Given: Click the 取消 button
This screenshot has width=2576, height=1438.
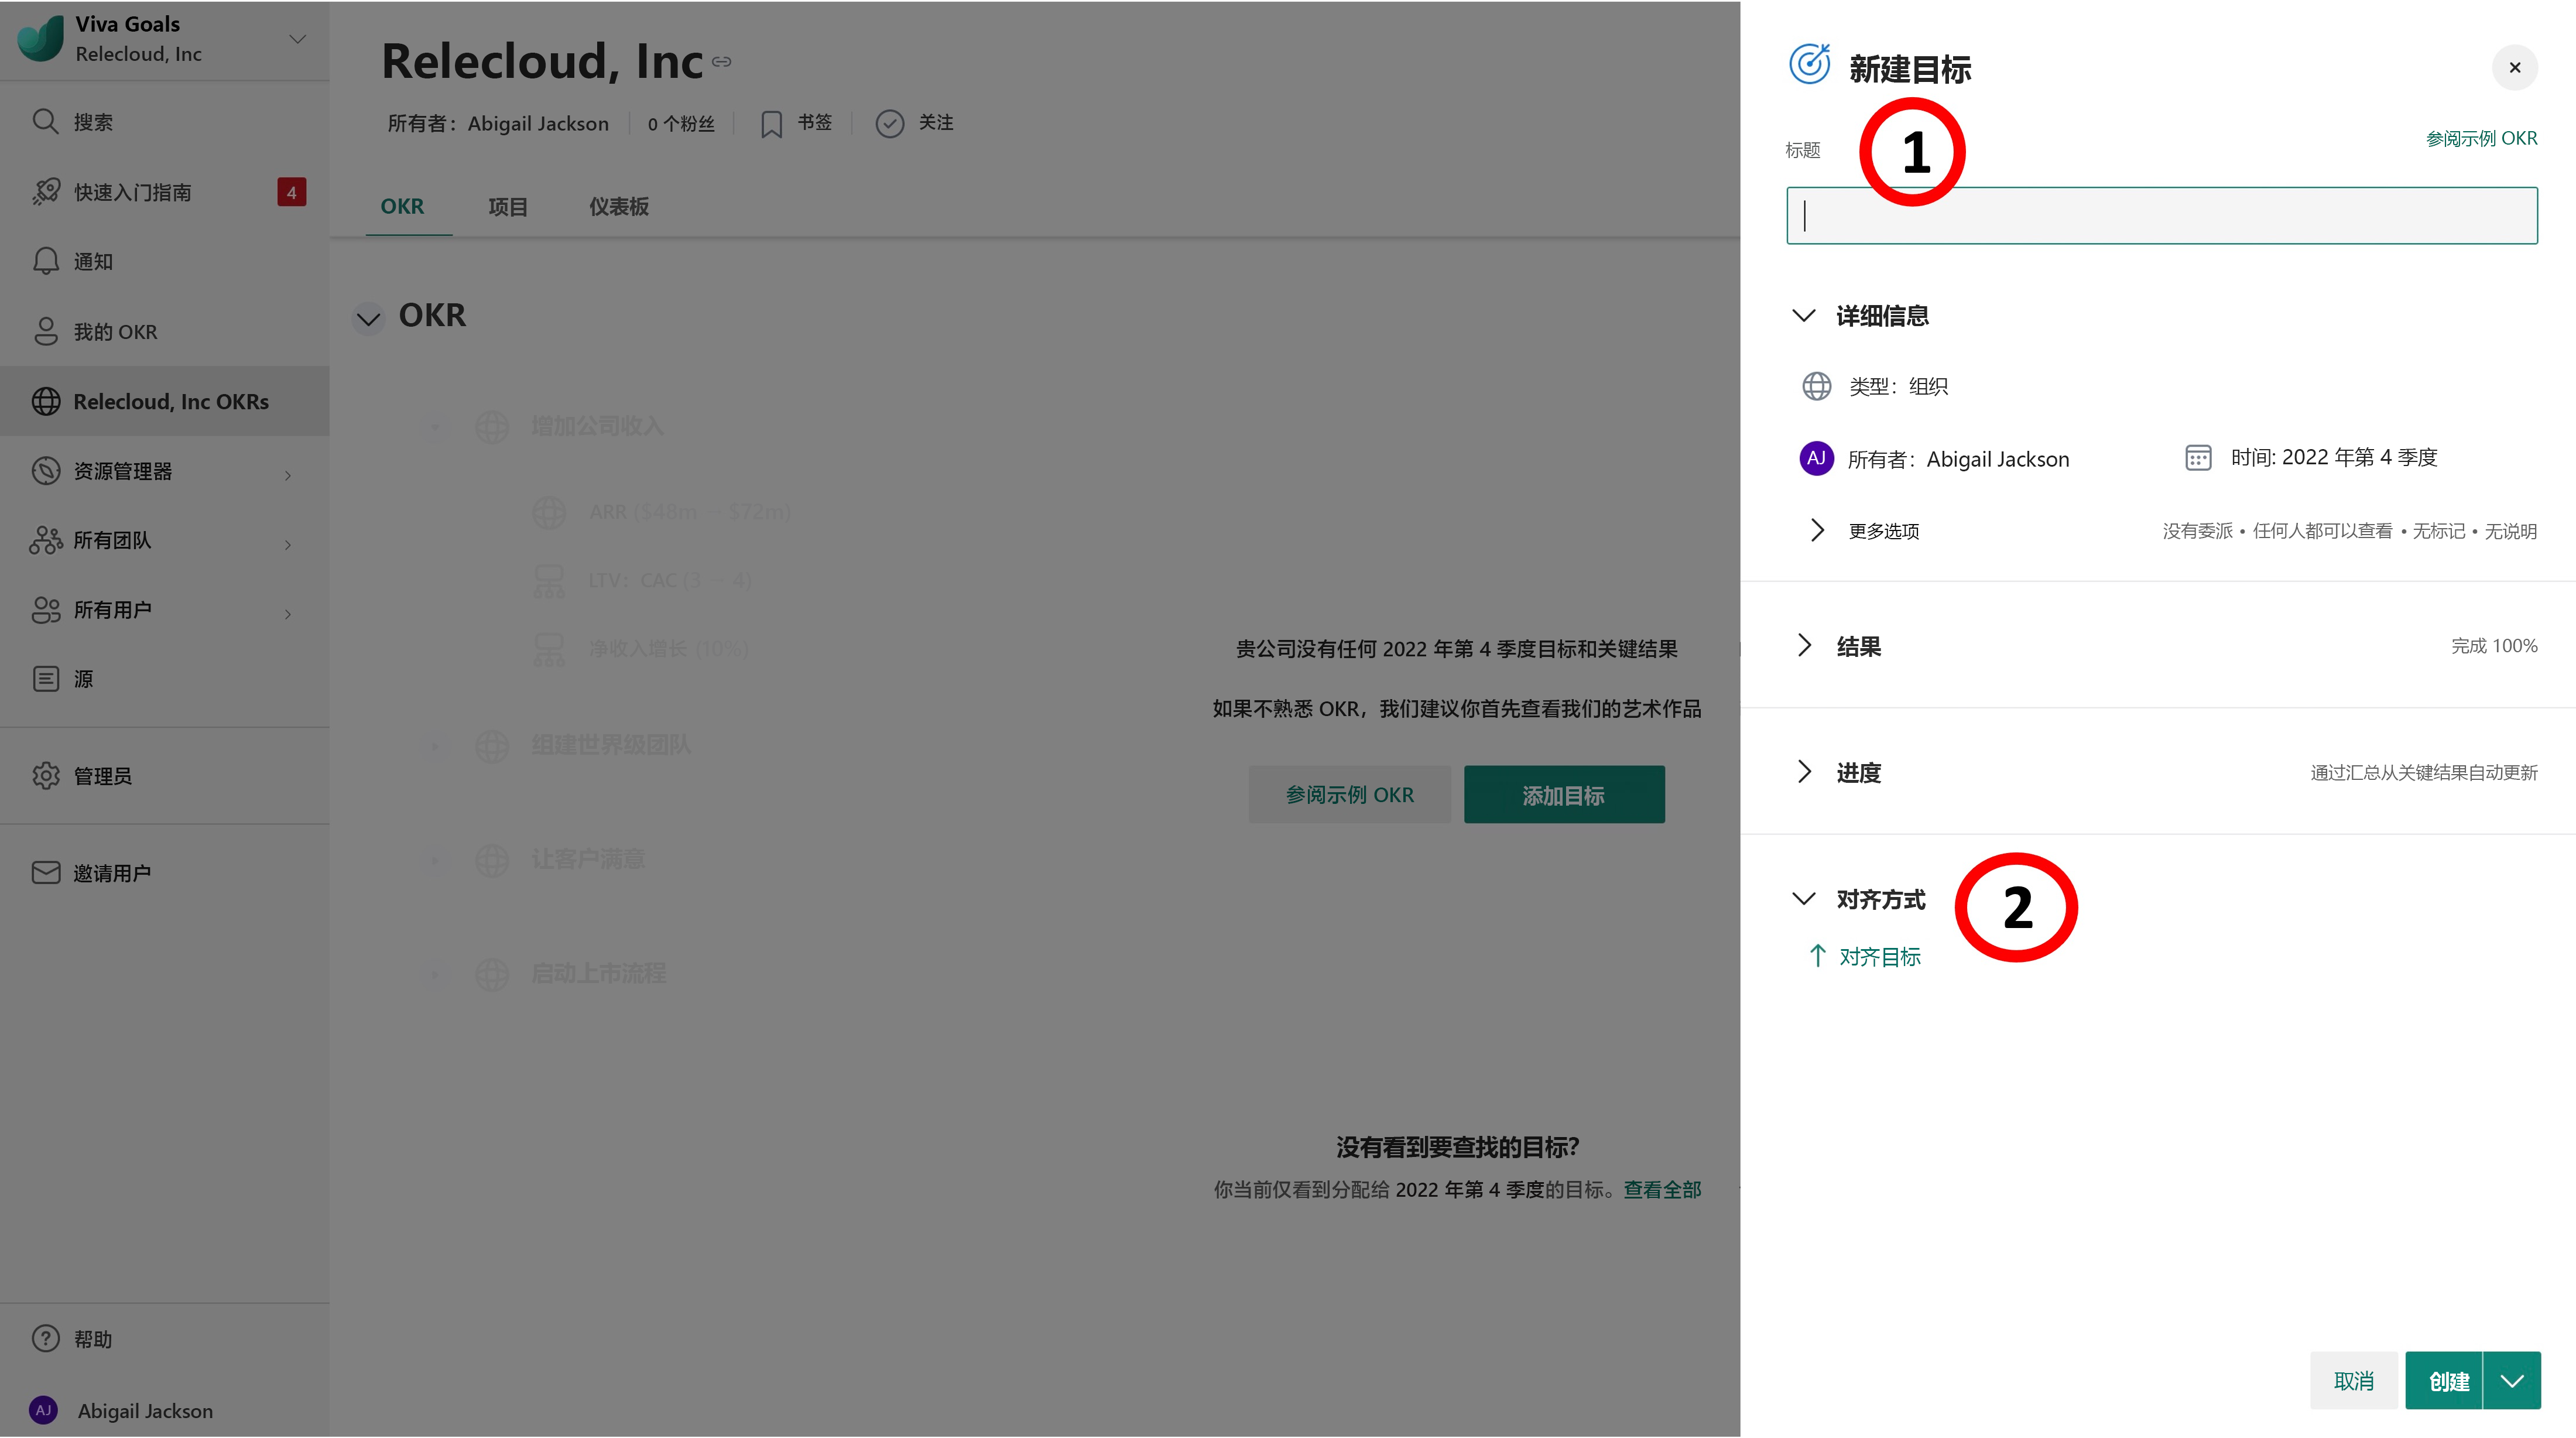Looking at the screenshot, I should click(2353, 1380).
